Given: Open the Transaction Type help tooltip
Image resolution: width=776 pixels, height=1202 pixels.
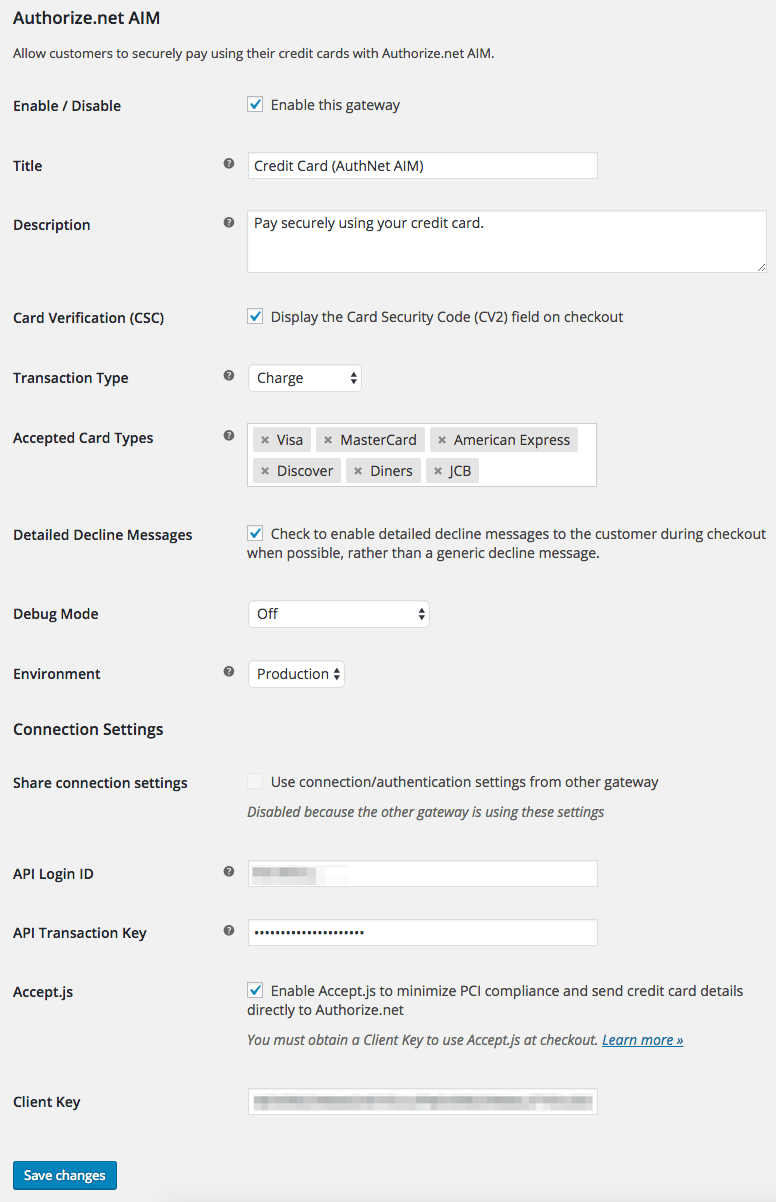Looking at the screenshot, I should (229, 376).
